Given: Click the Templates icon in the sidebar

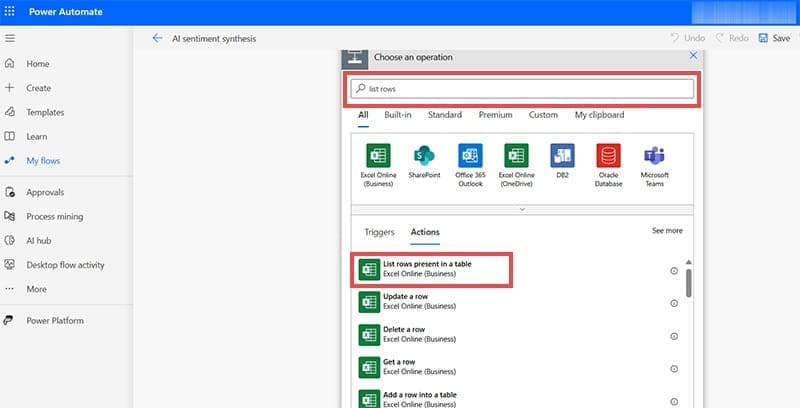Looking at the screenshot, I should [x=9, y=112].
